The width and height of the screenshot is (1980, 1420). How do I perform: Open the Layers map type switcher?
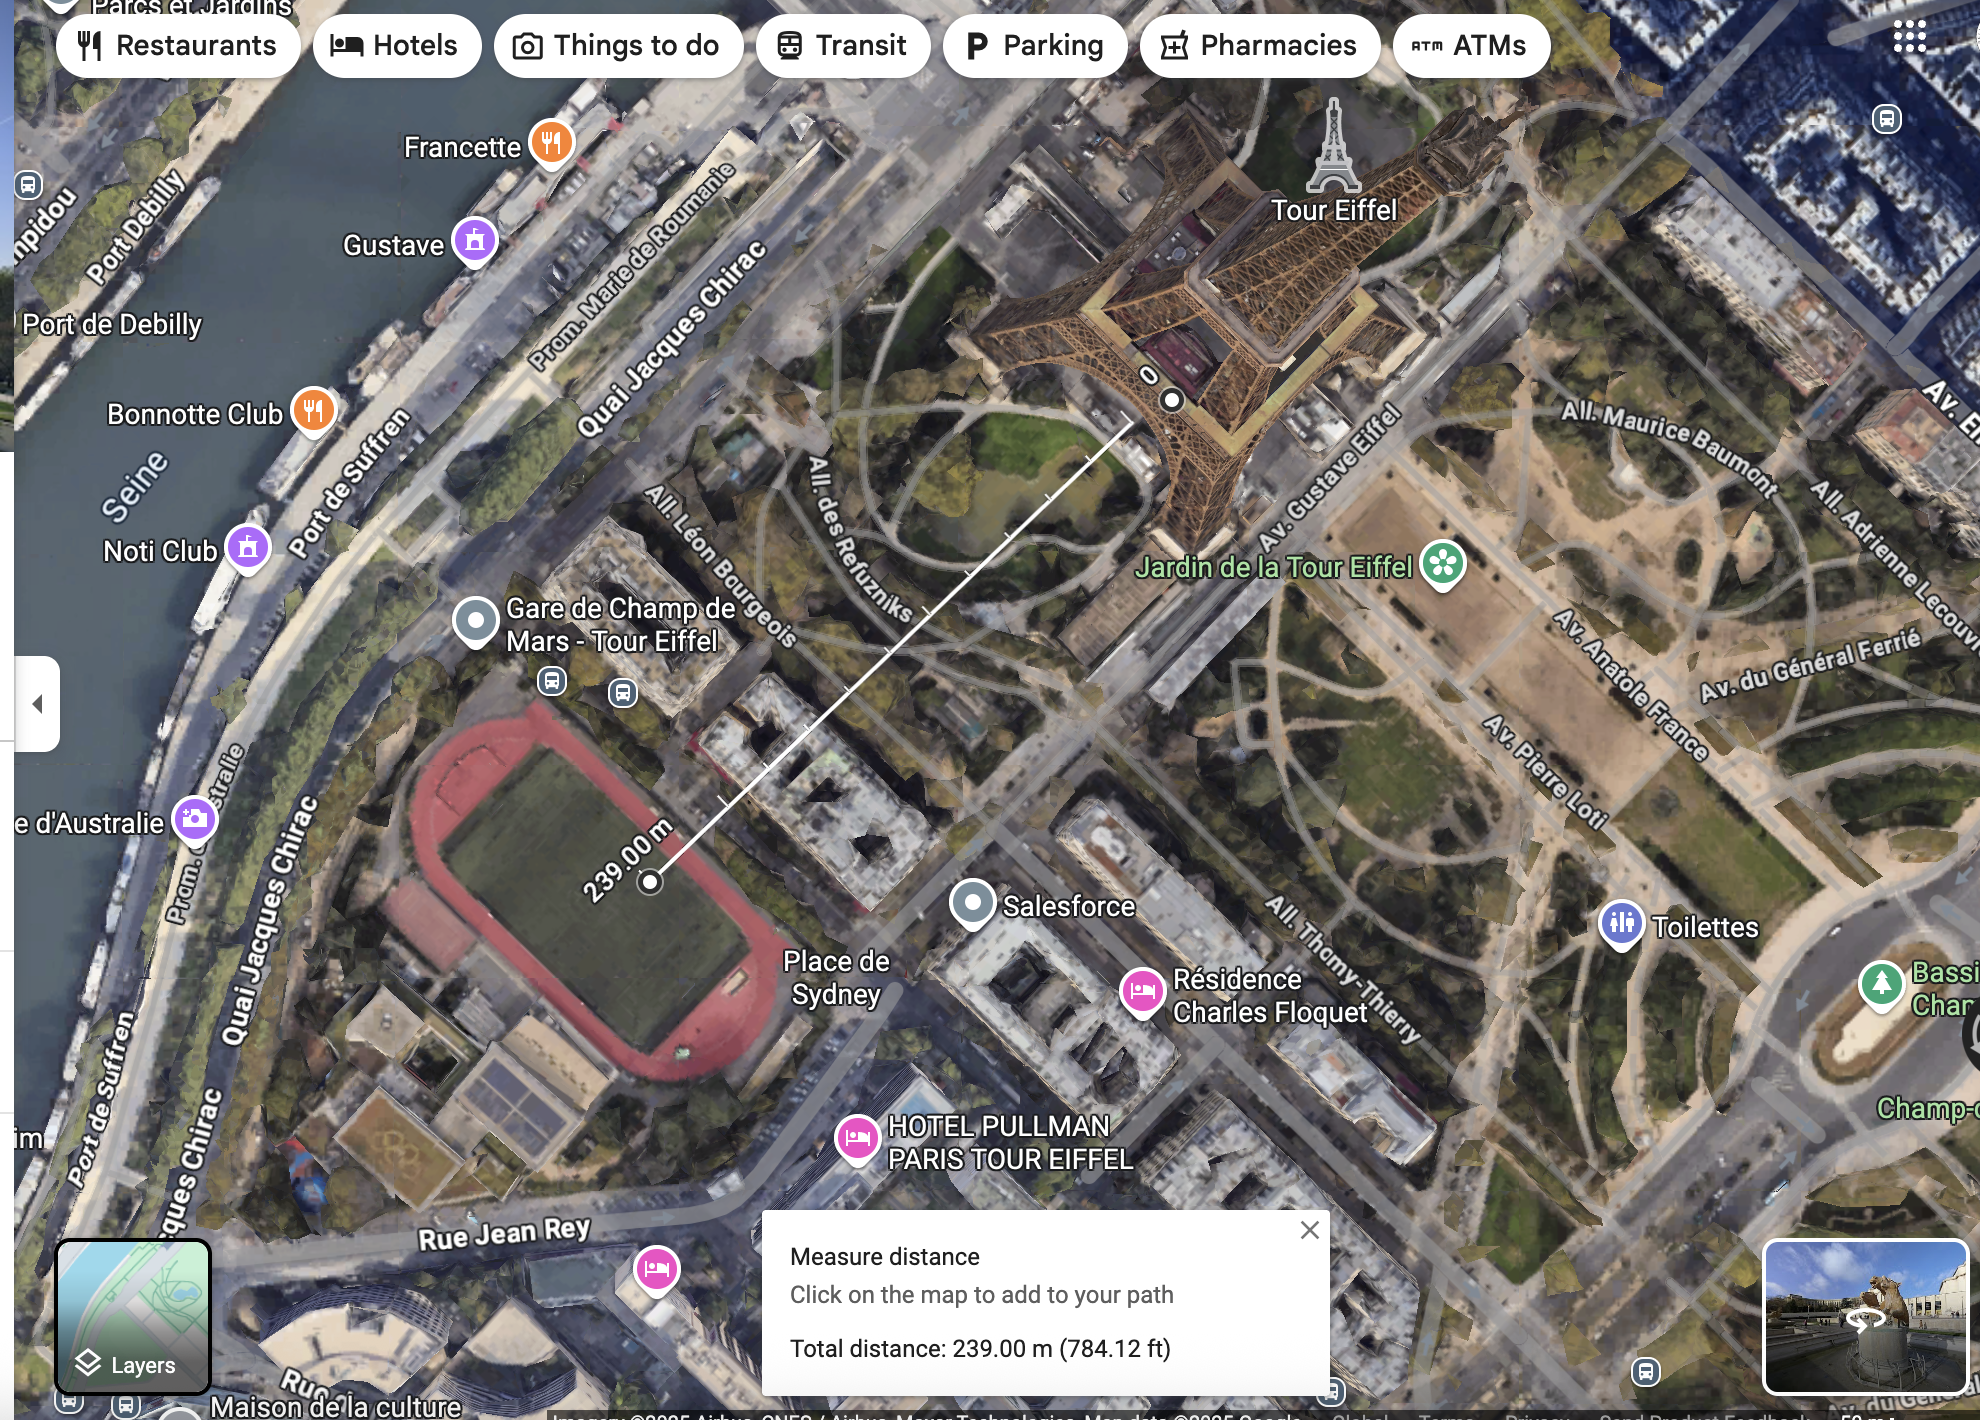point(133,1317)
